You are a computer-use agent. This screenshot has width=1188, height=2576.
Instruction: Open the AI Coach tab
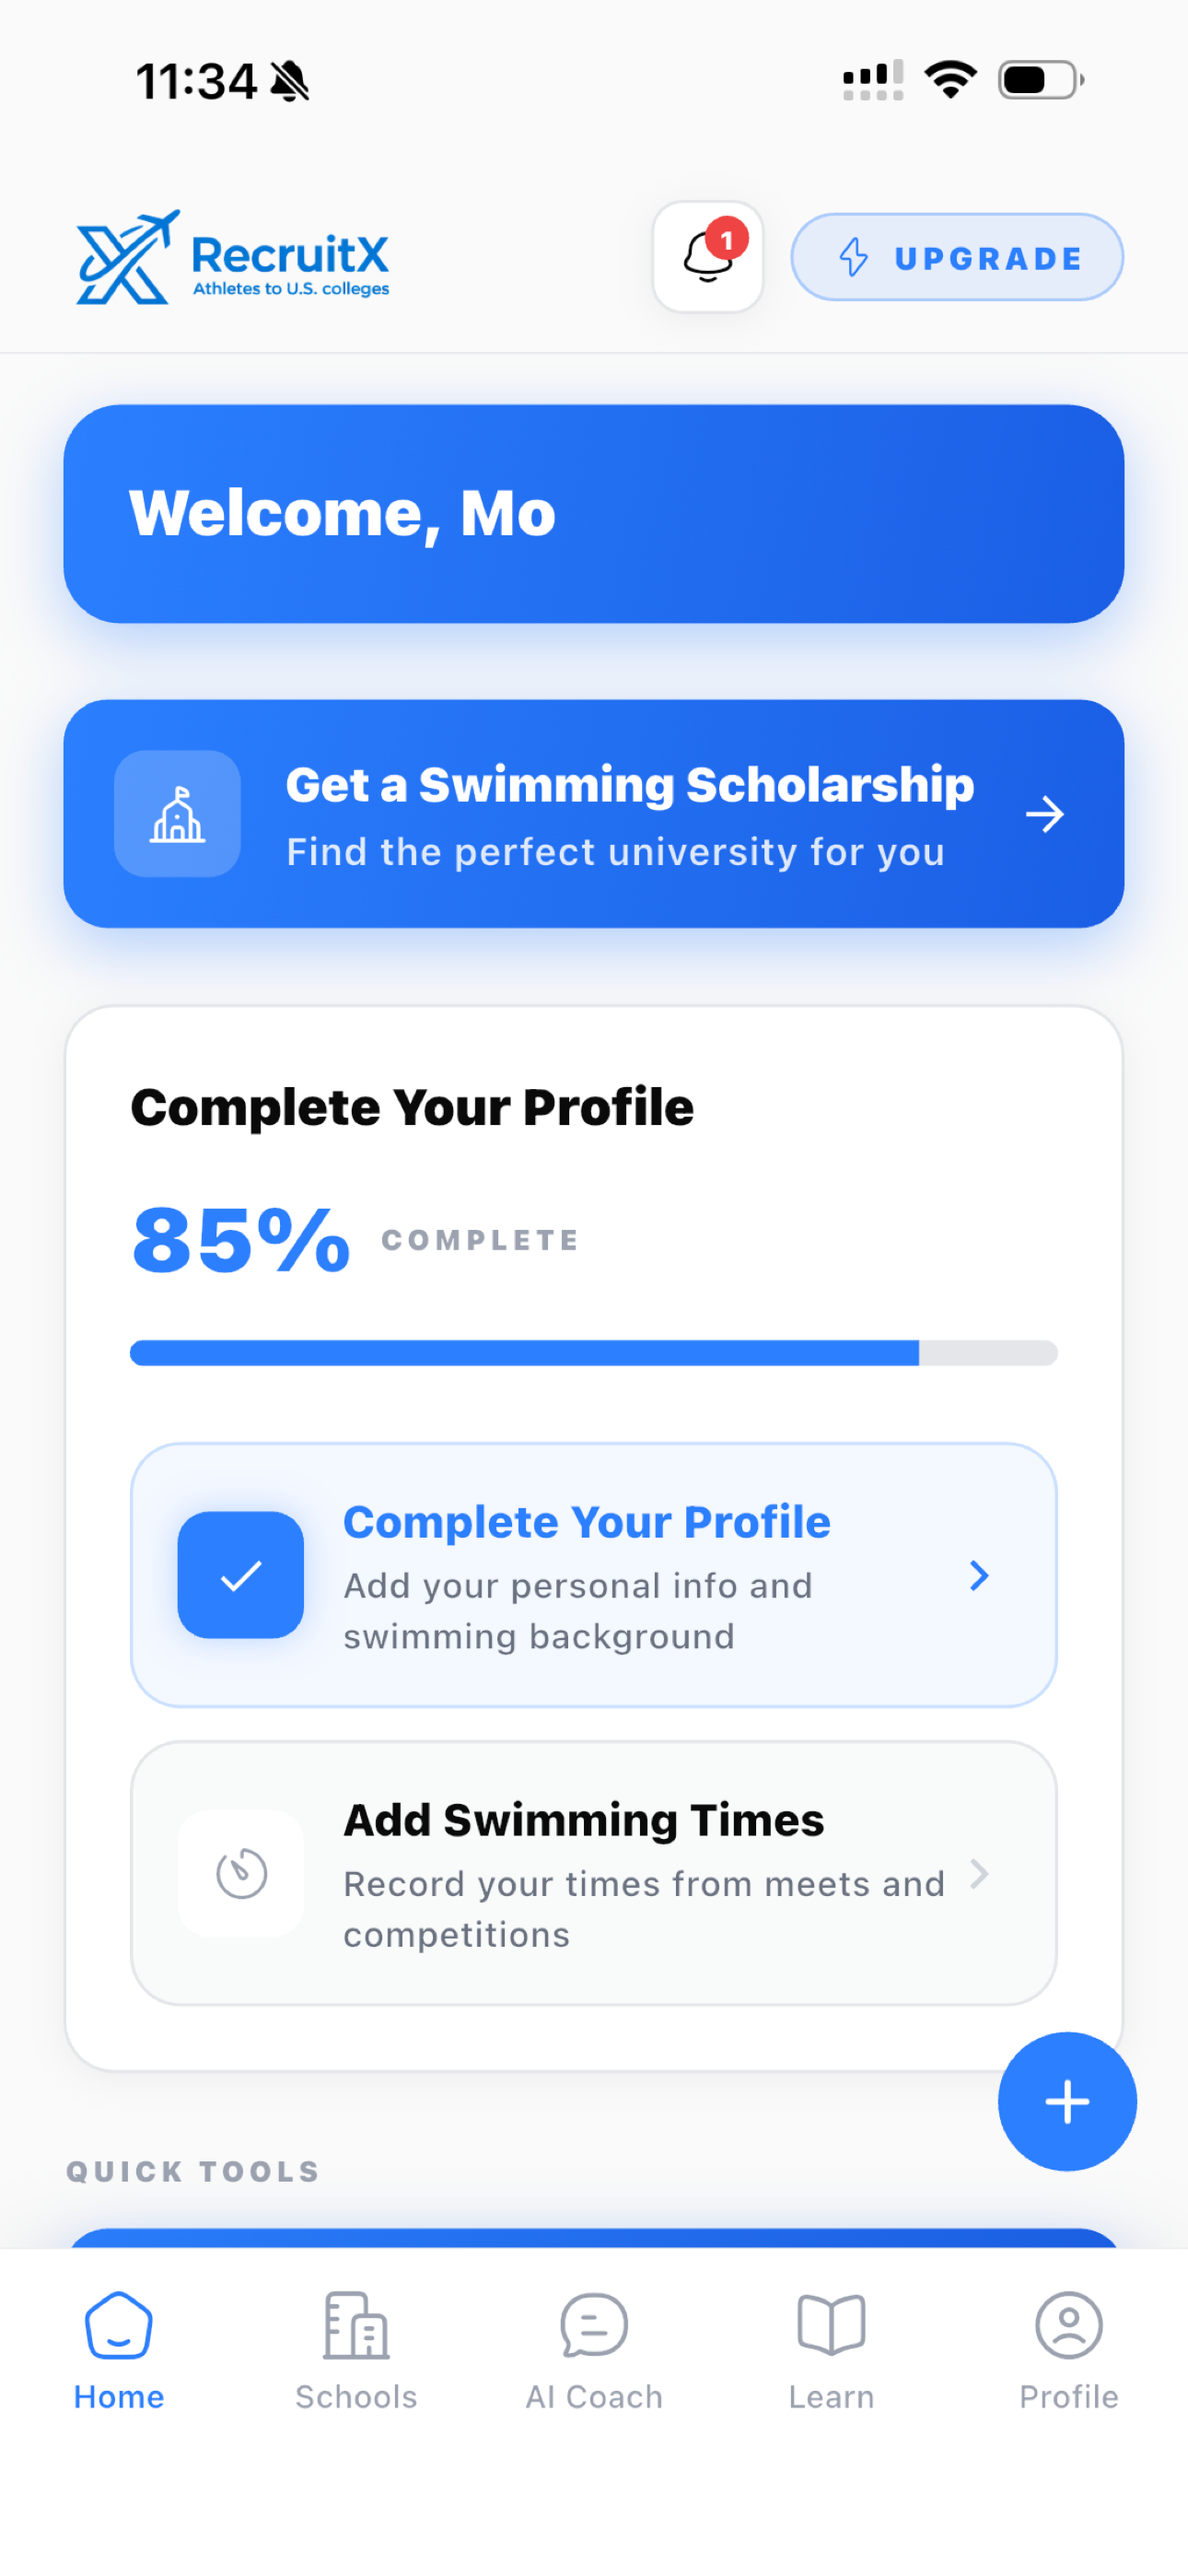594,2351
